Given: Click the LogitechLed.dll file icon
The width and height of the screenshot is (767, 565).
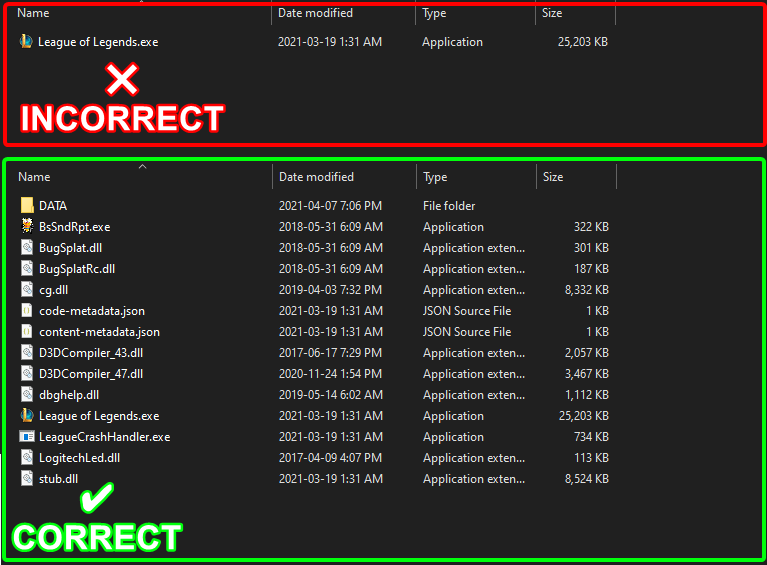Looking at the screenshot, I should (27, 458).
